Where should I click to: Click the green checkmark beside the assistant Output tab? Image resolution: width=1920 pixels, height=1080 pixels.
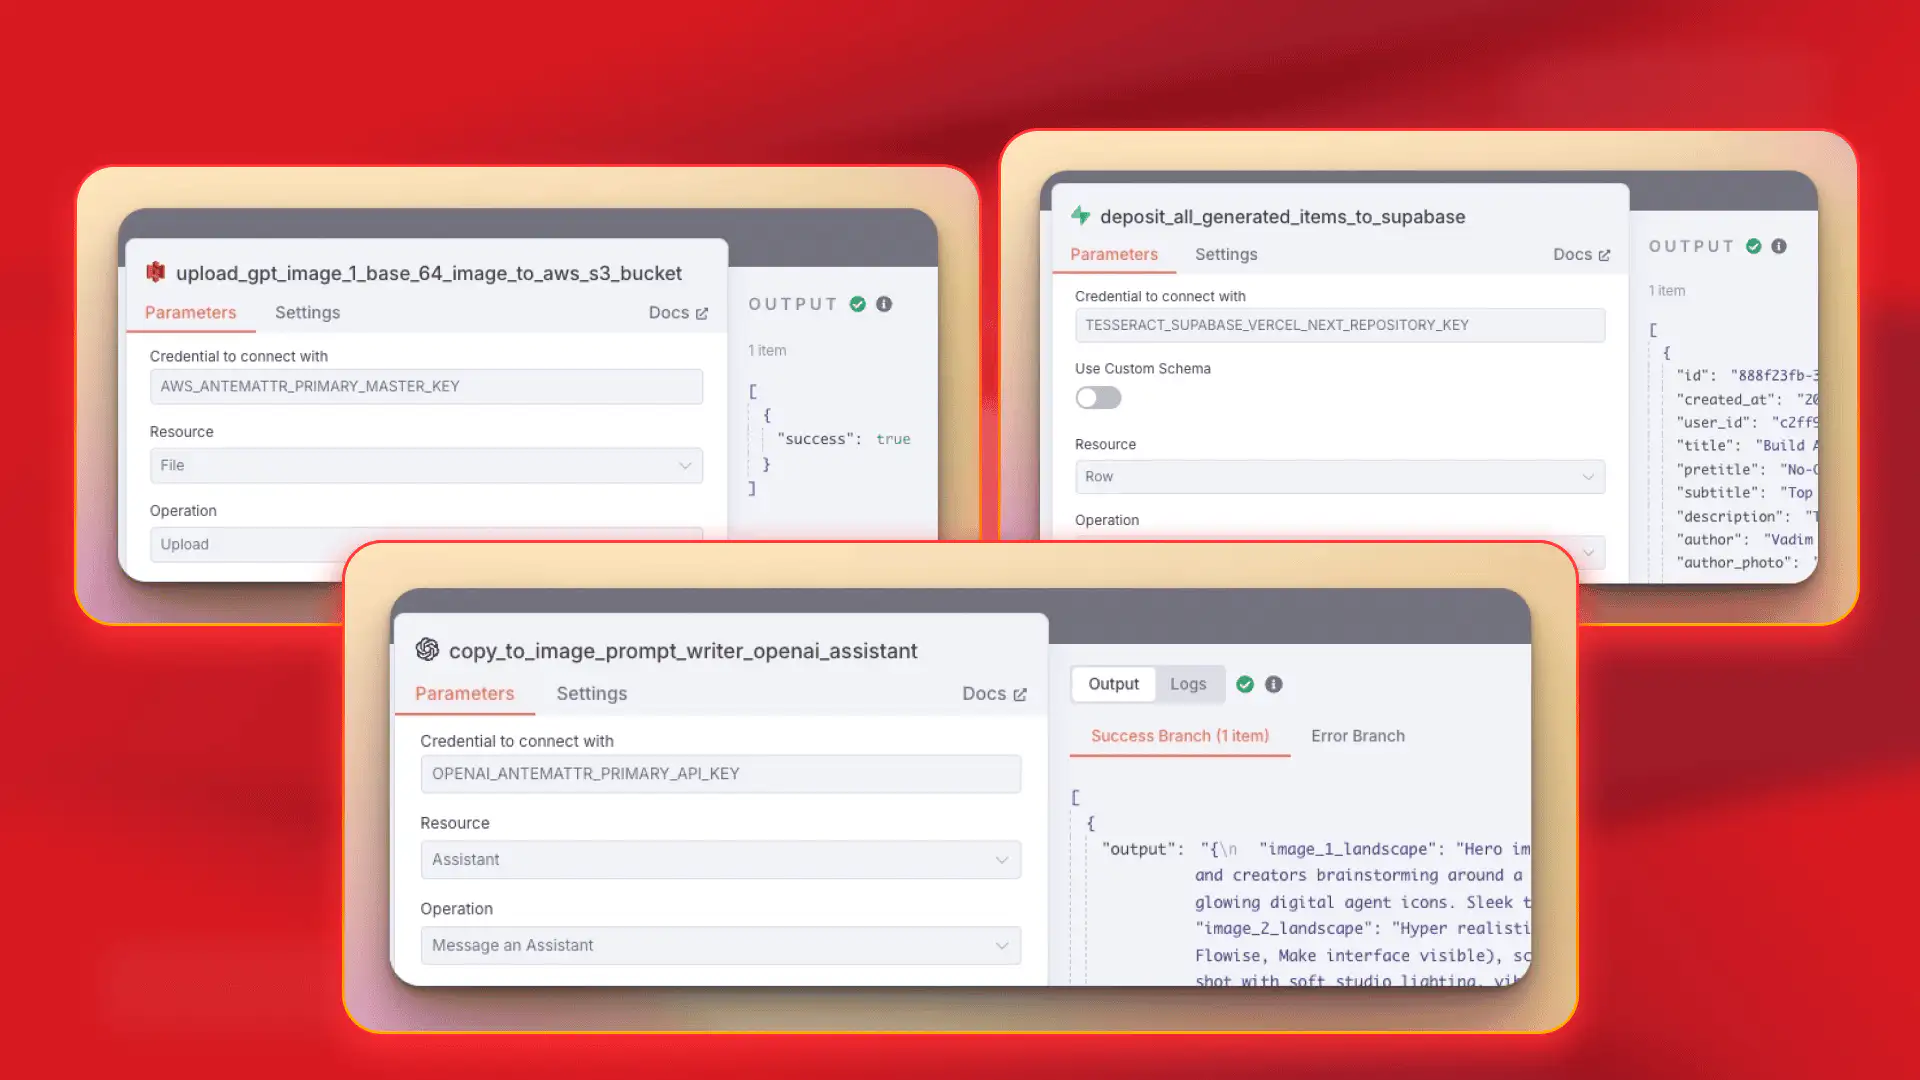pos(1245,684)
